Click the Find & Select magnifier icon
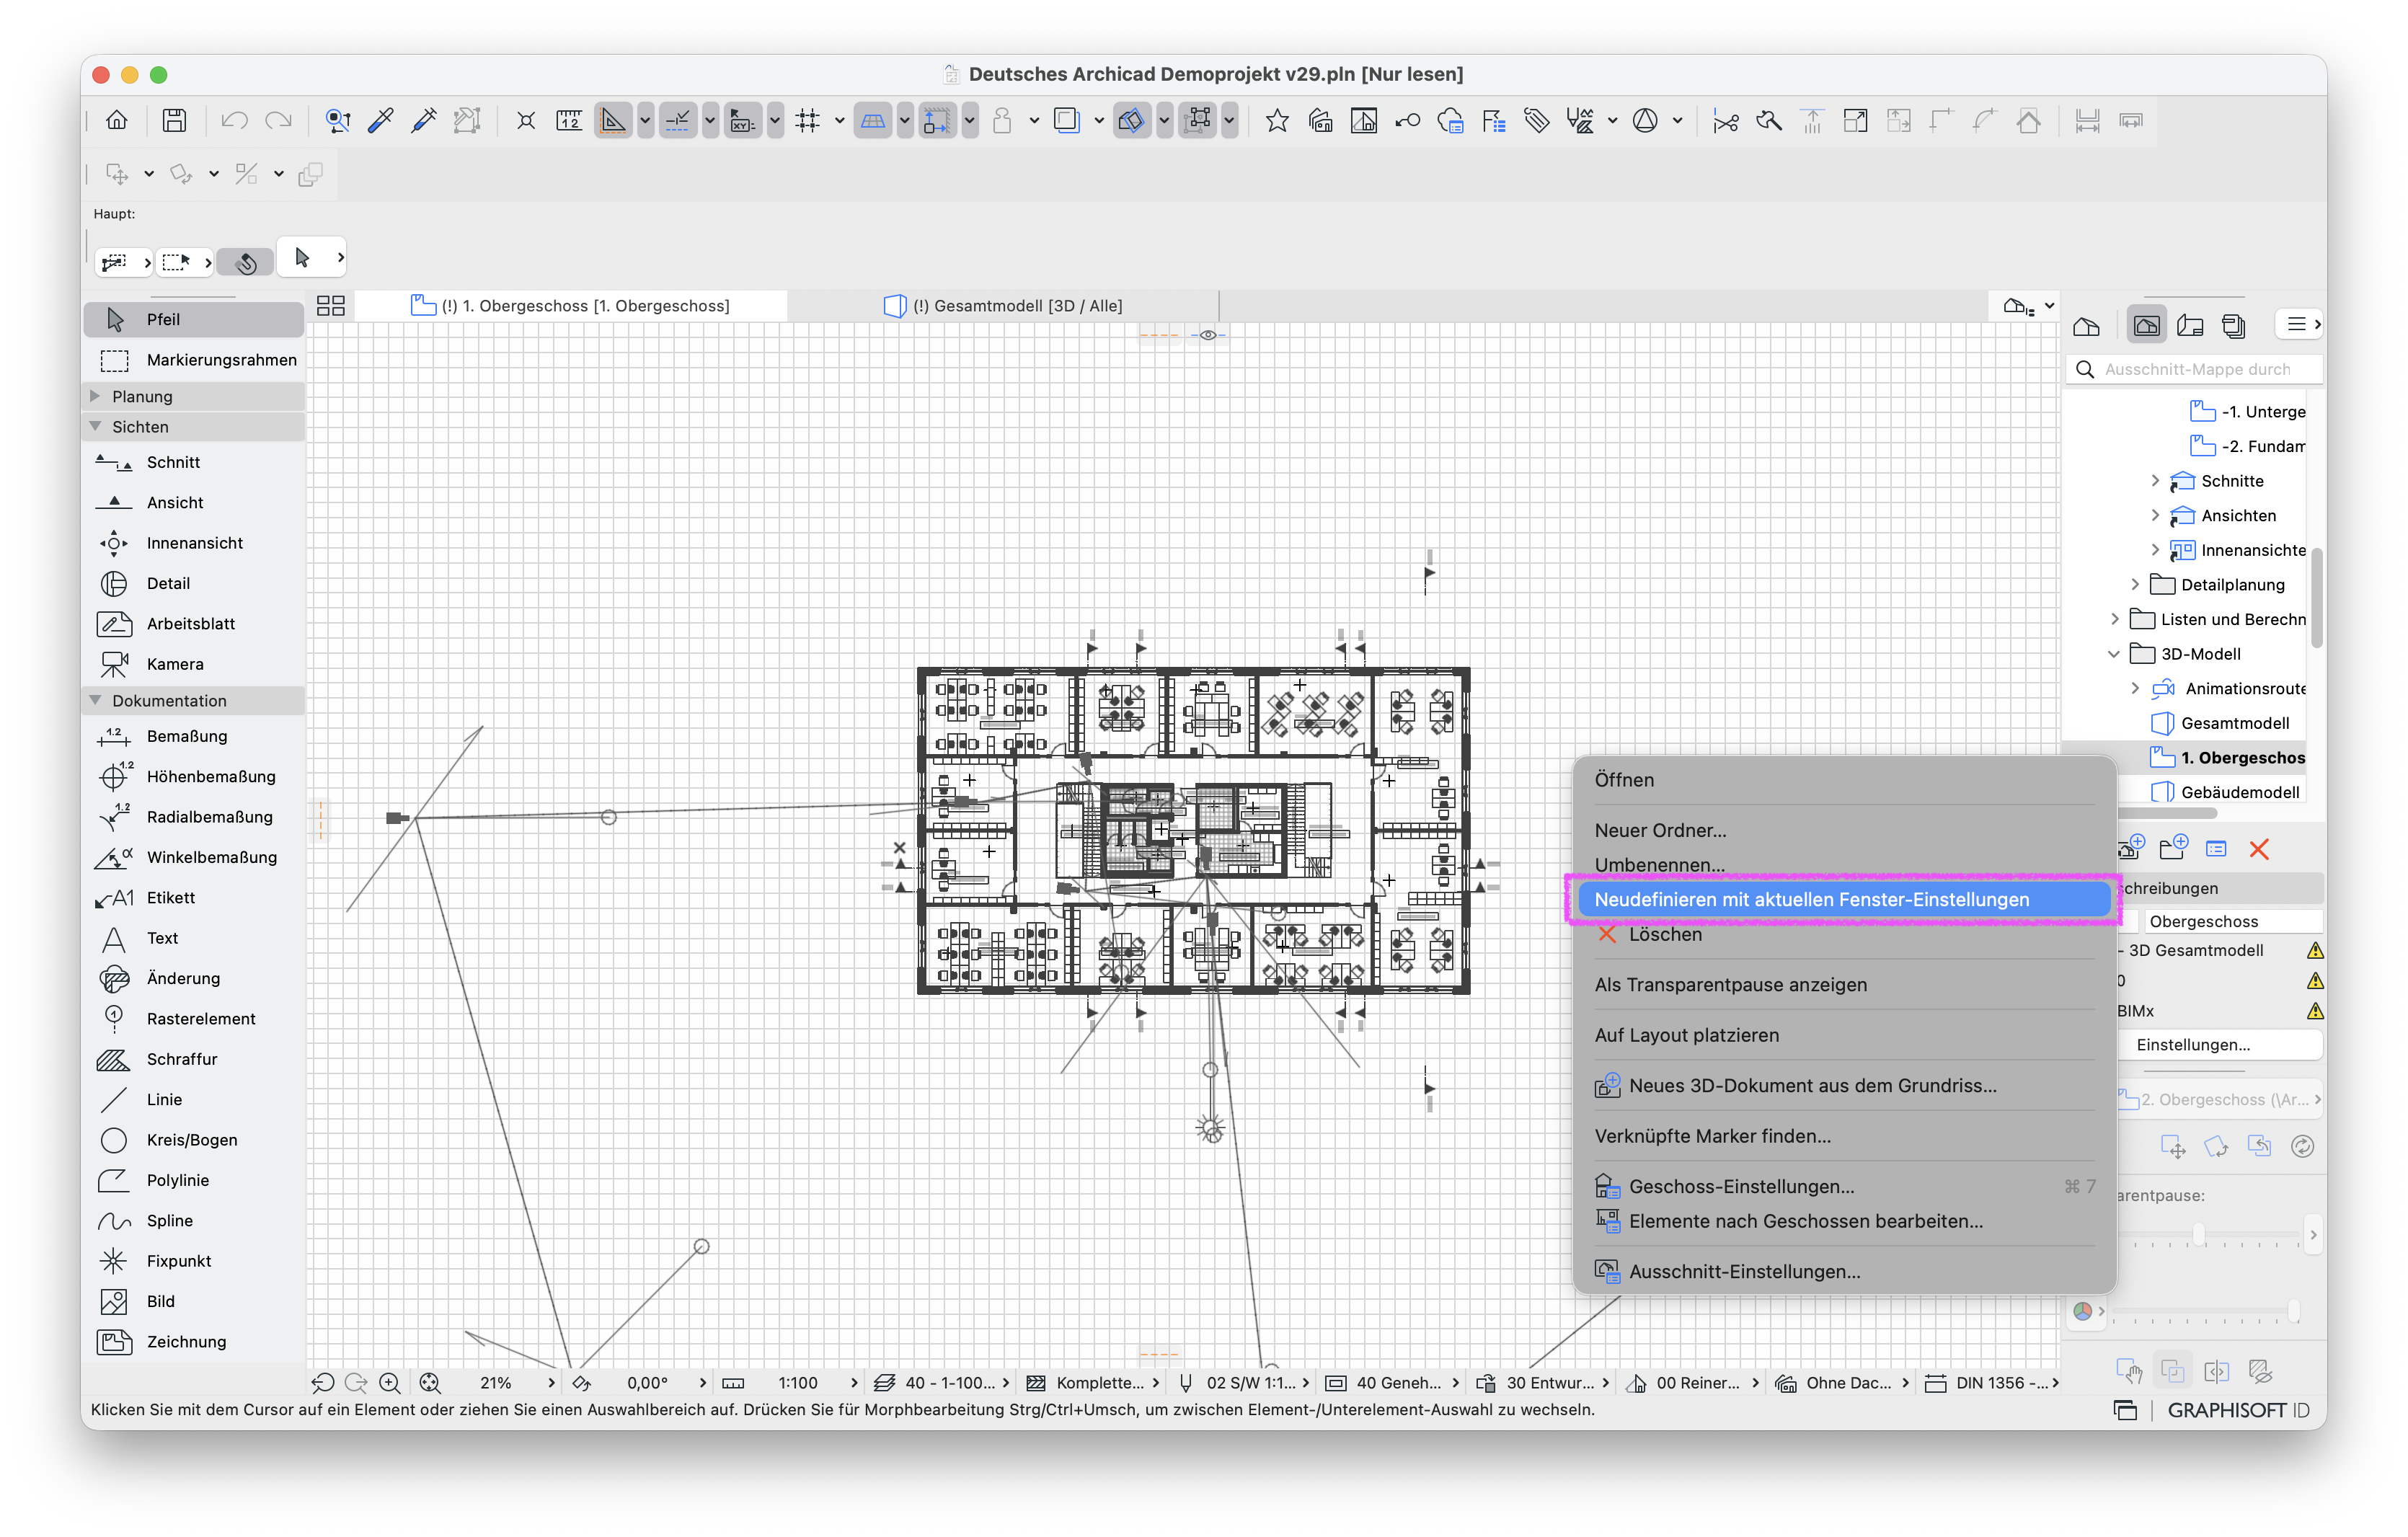 [x=338, y=121]
